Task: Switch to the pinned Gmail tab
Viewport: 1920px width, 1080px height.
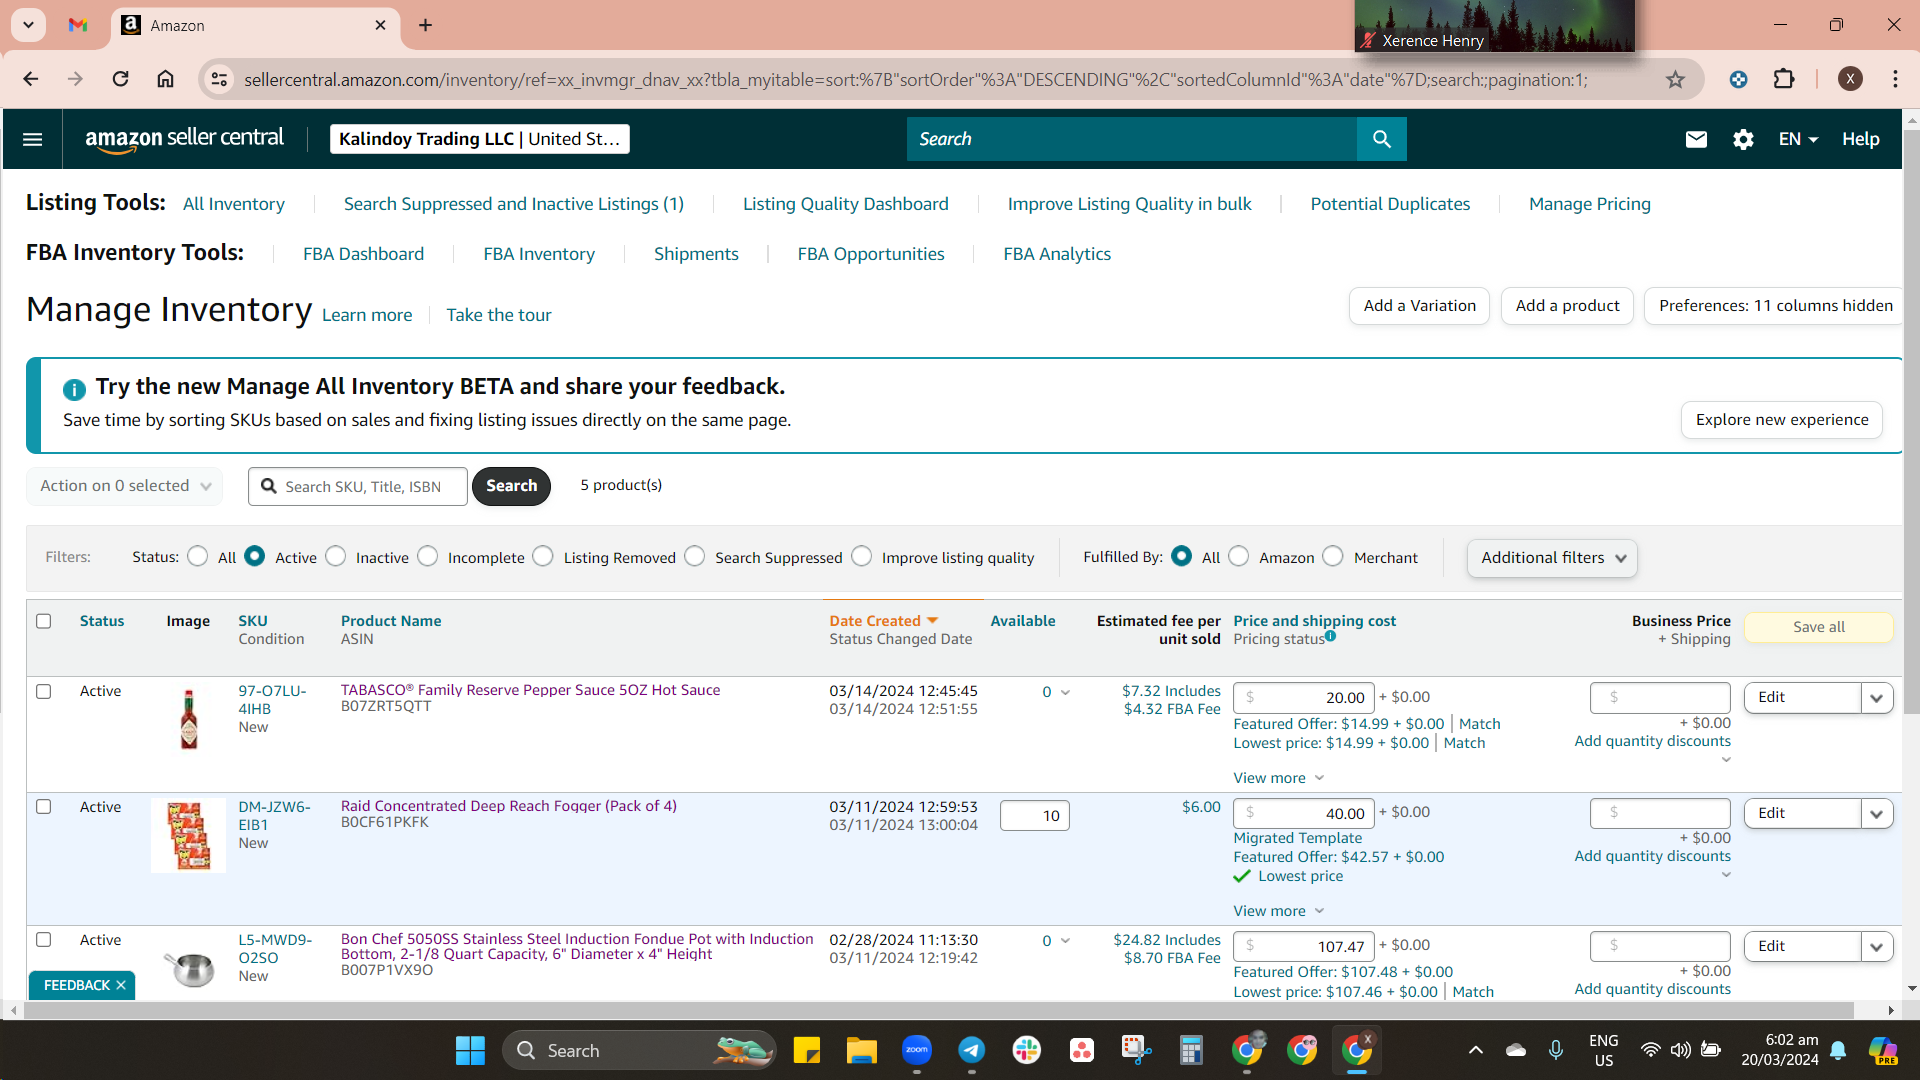Action: [78, 25]
